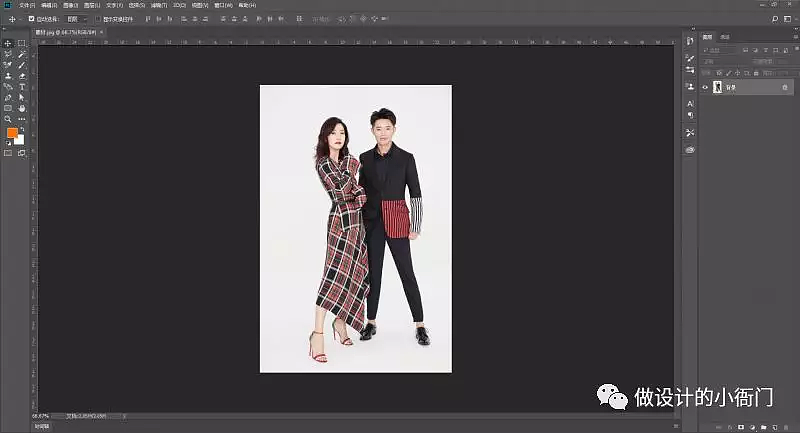Screen dimensions: 800x433
Task: Open the Filter menu
Action: (x=159, y=5)
